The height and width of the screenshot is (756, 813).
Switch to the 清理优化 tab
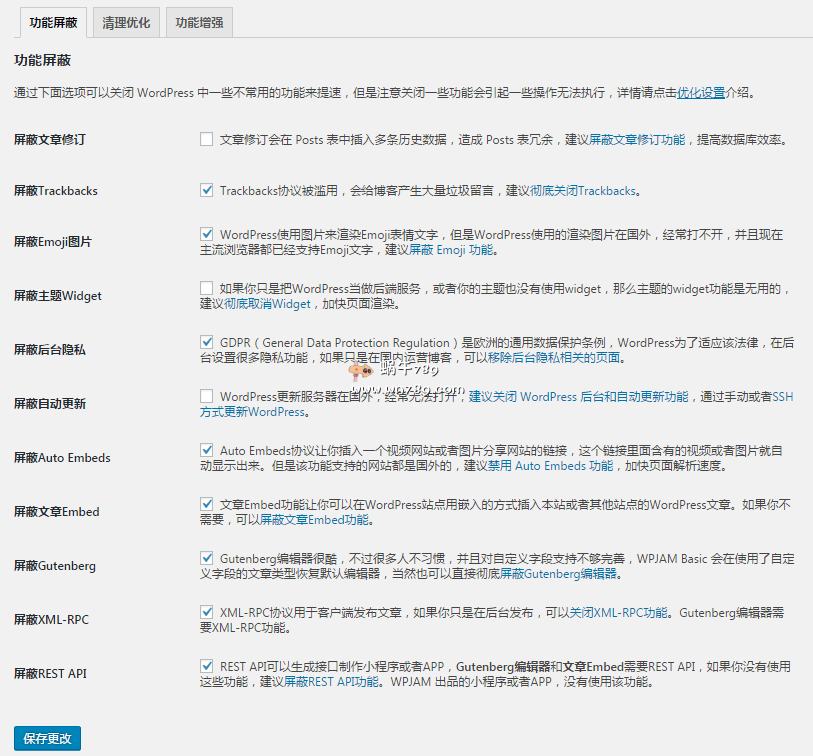click(126, 22)
